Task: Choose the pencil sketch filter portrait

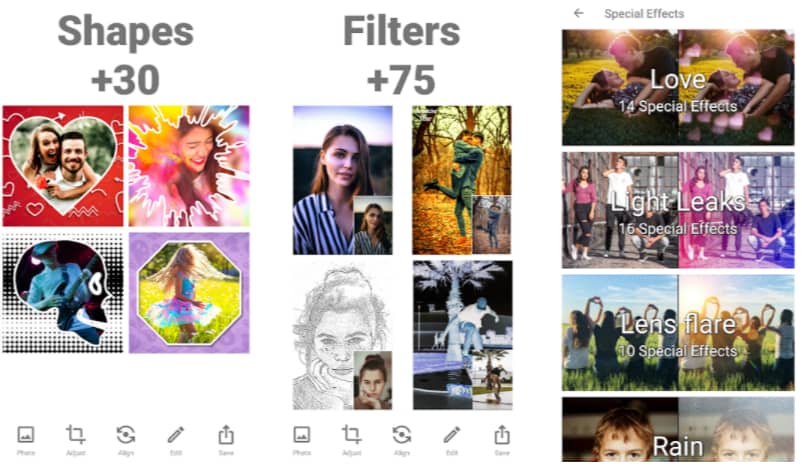Action: tap(343, 335)
